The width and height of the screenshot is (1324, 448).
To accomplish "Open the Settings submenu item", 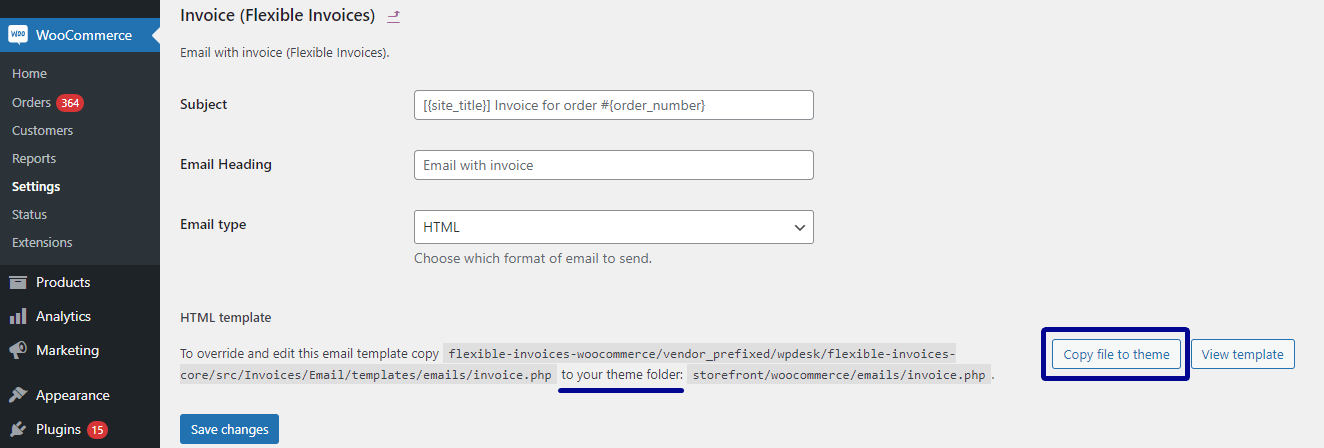I will pyautogui.click(x=36, y=186).
